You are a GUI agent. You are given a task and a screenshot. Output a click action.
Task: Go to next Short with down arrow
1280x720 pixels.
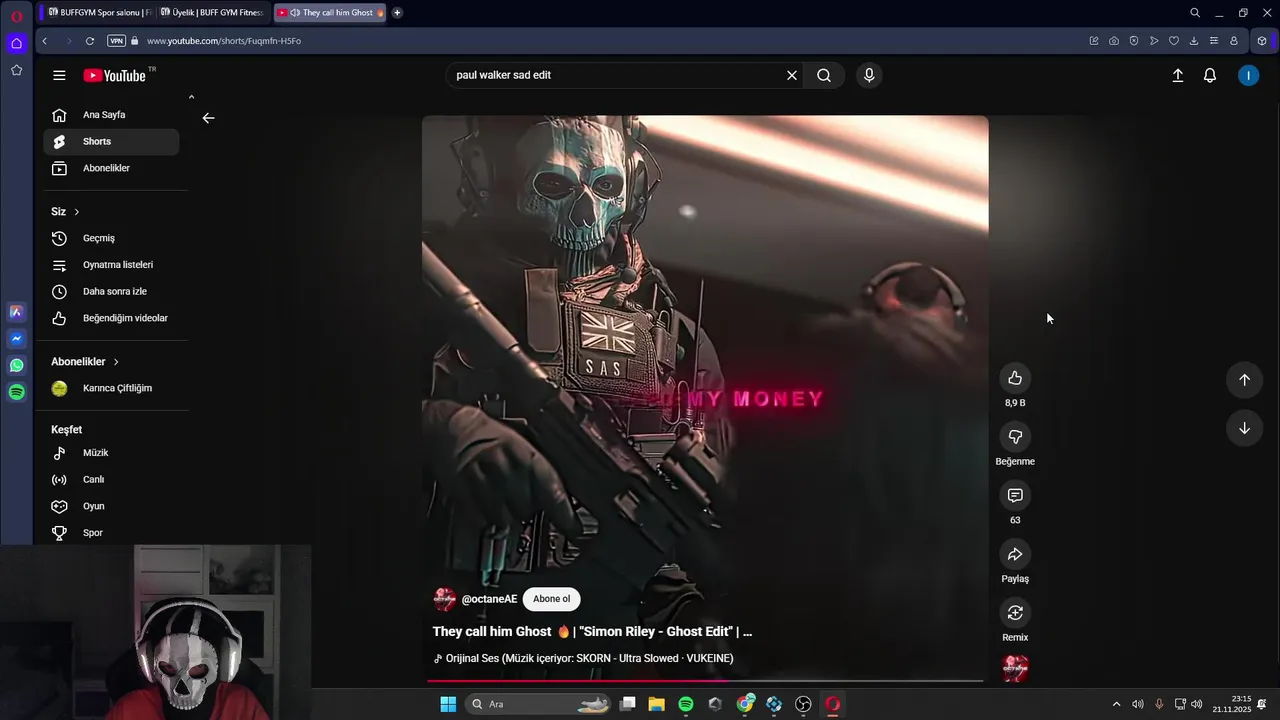(1245, 428)
